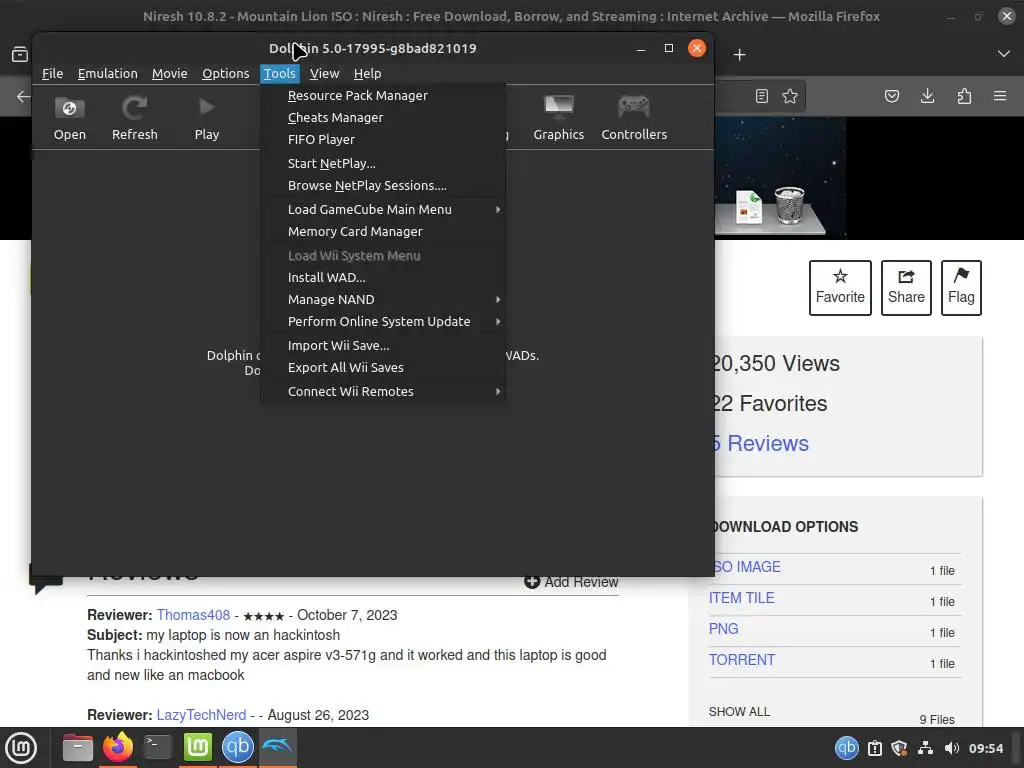The image size is (1024, 768).
Task: Choose Import Wii Save...
Action: [x=383, y=345]
